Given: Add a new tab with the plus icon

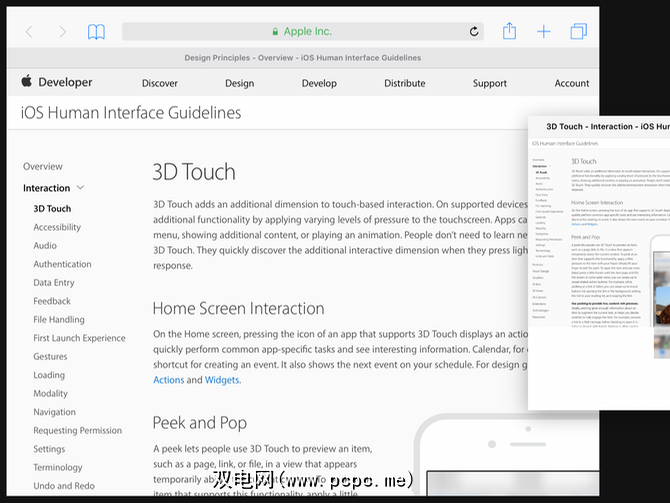Looking at the screenshot, I should coord(544,31).
